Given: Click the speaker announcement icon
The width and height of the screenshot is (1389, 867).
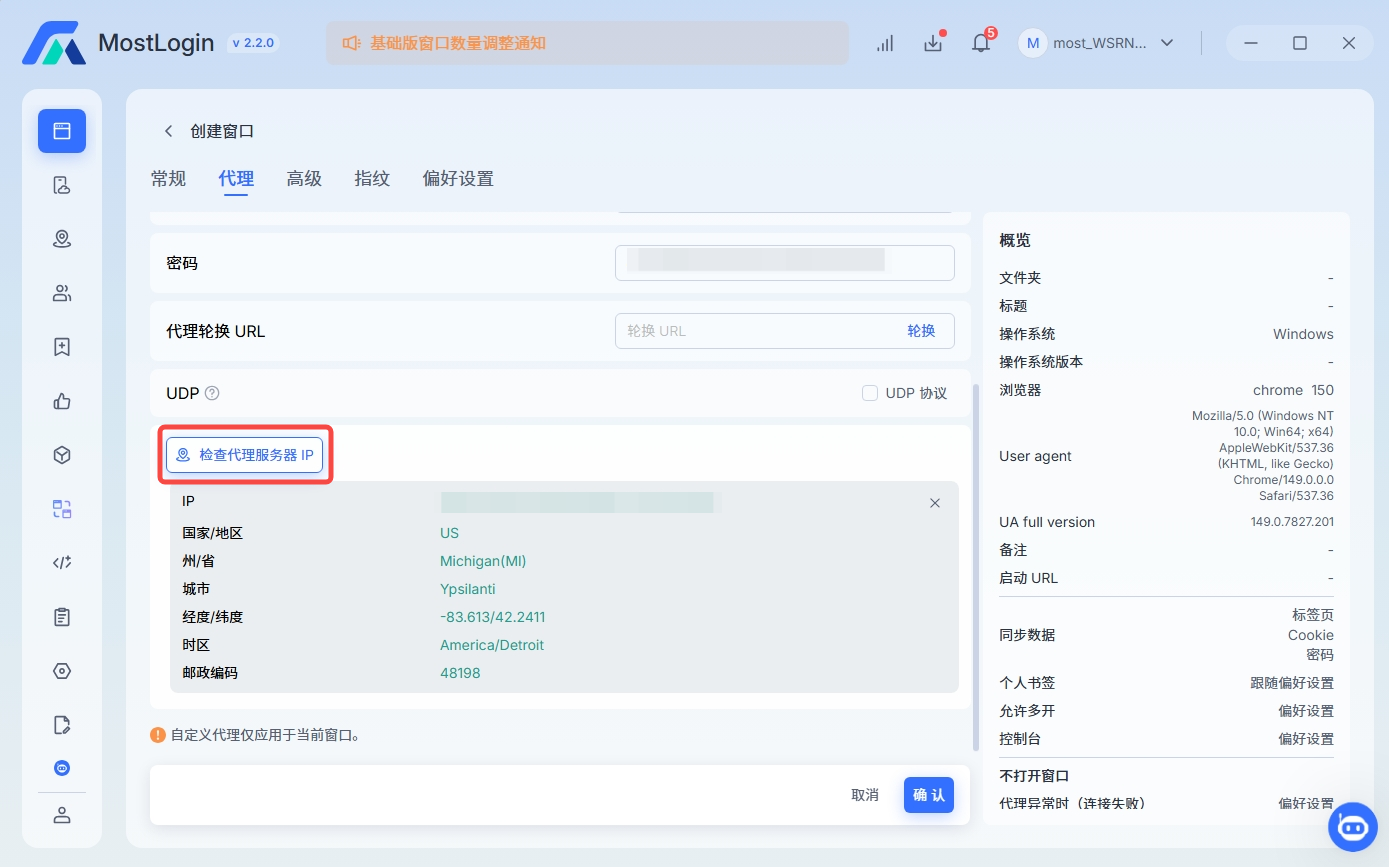Looking at the screenshot, I should (x=351, y=43).
